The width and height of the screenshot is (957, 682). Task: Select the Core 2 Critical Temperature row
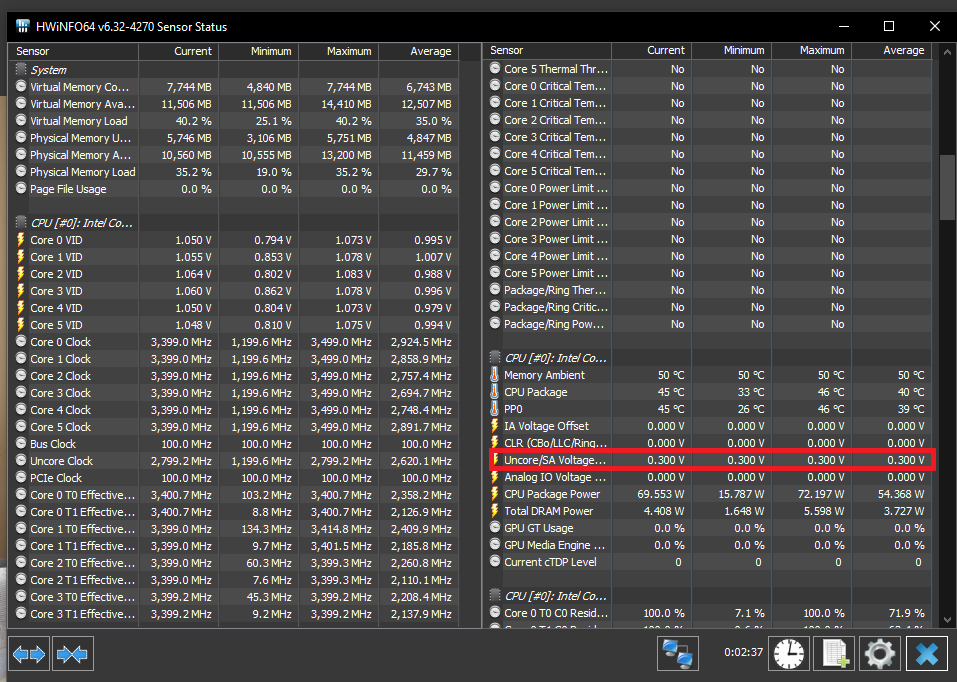[708, 120]
